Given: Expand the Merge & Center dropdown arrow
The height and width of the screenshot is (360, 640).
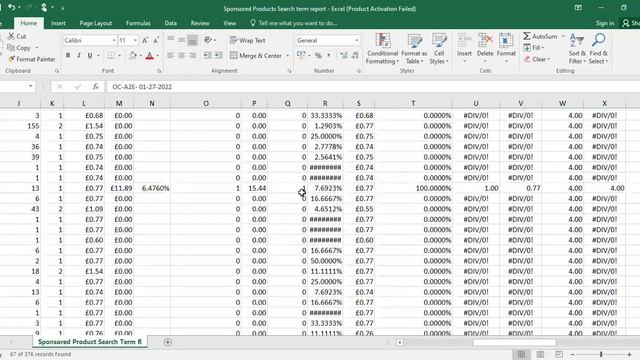Looking at the screenshot, I should pyautogui.click(x=288, y=56).
